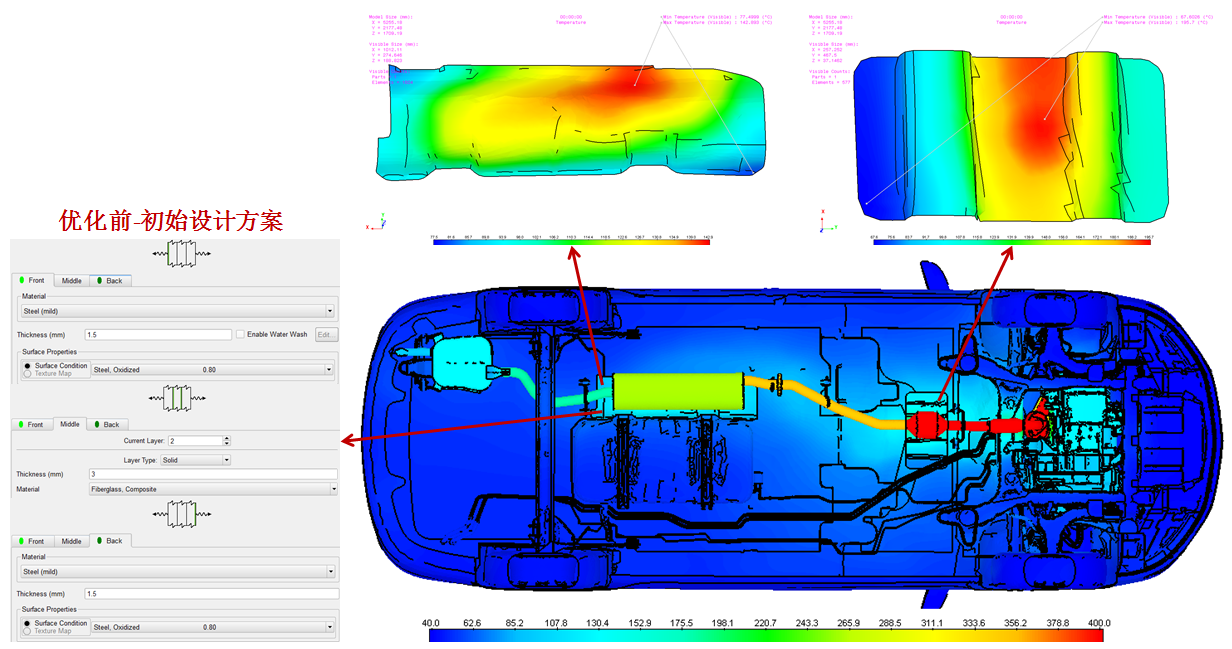Image resolution: width=1232 pixels, height=649 pixels.
Task: Click temperature color bar under left heat shield view
Action: 570,242
